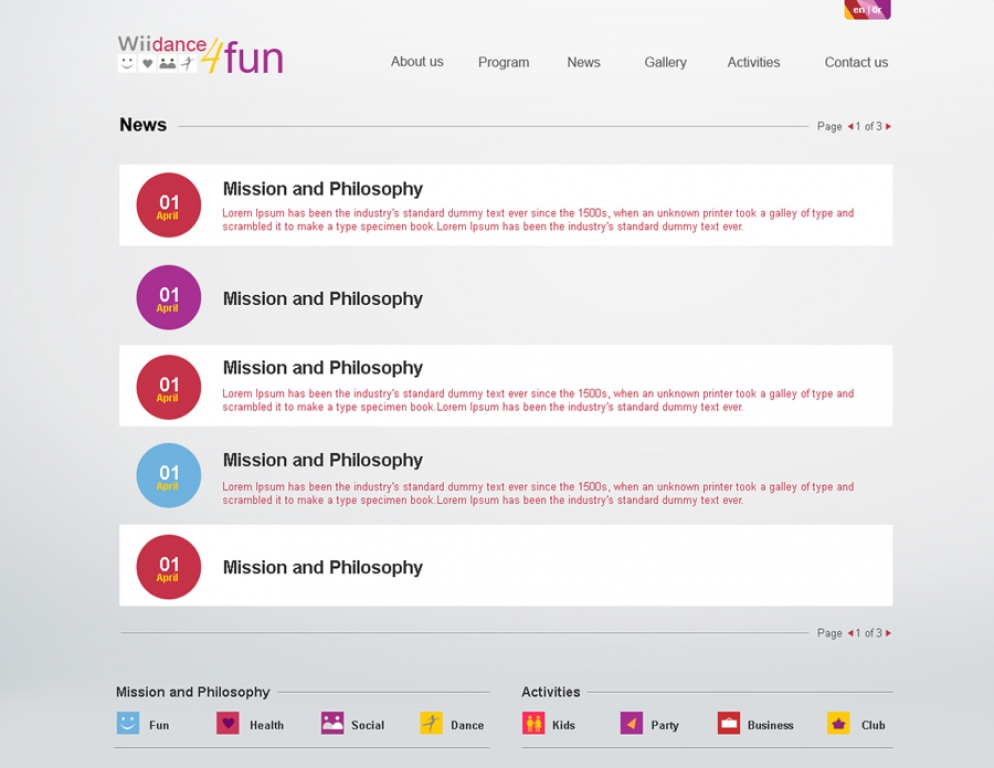
Task: Click the purple 01 April date badge
Action: click(x=169, y=297)
